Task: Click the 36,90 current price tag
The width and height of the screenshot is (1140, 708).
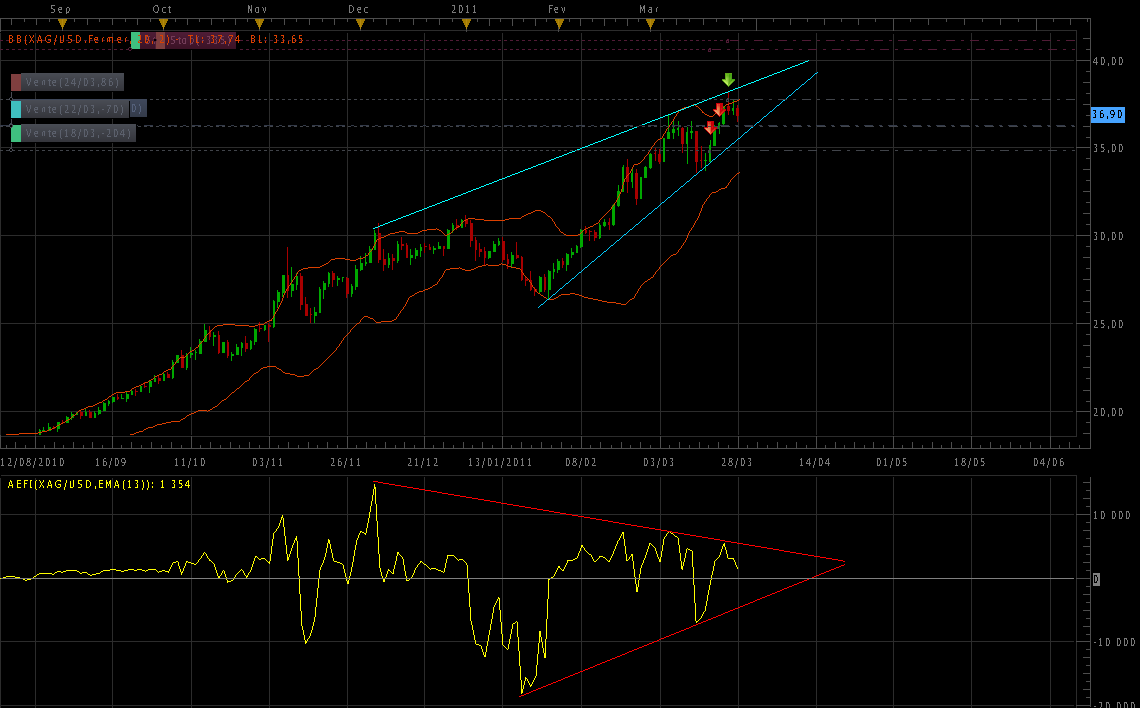Action: tap(1107, 115)
